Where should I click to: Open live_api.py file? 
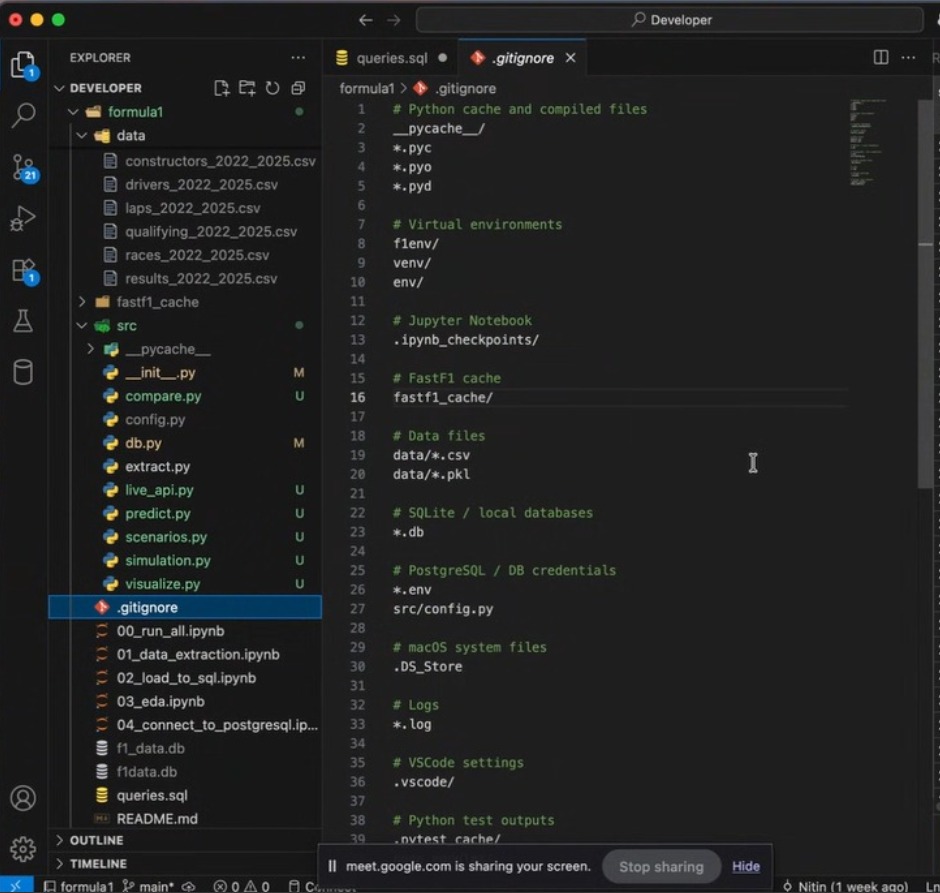[159, 490]
